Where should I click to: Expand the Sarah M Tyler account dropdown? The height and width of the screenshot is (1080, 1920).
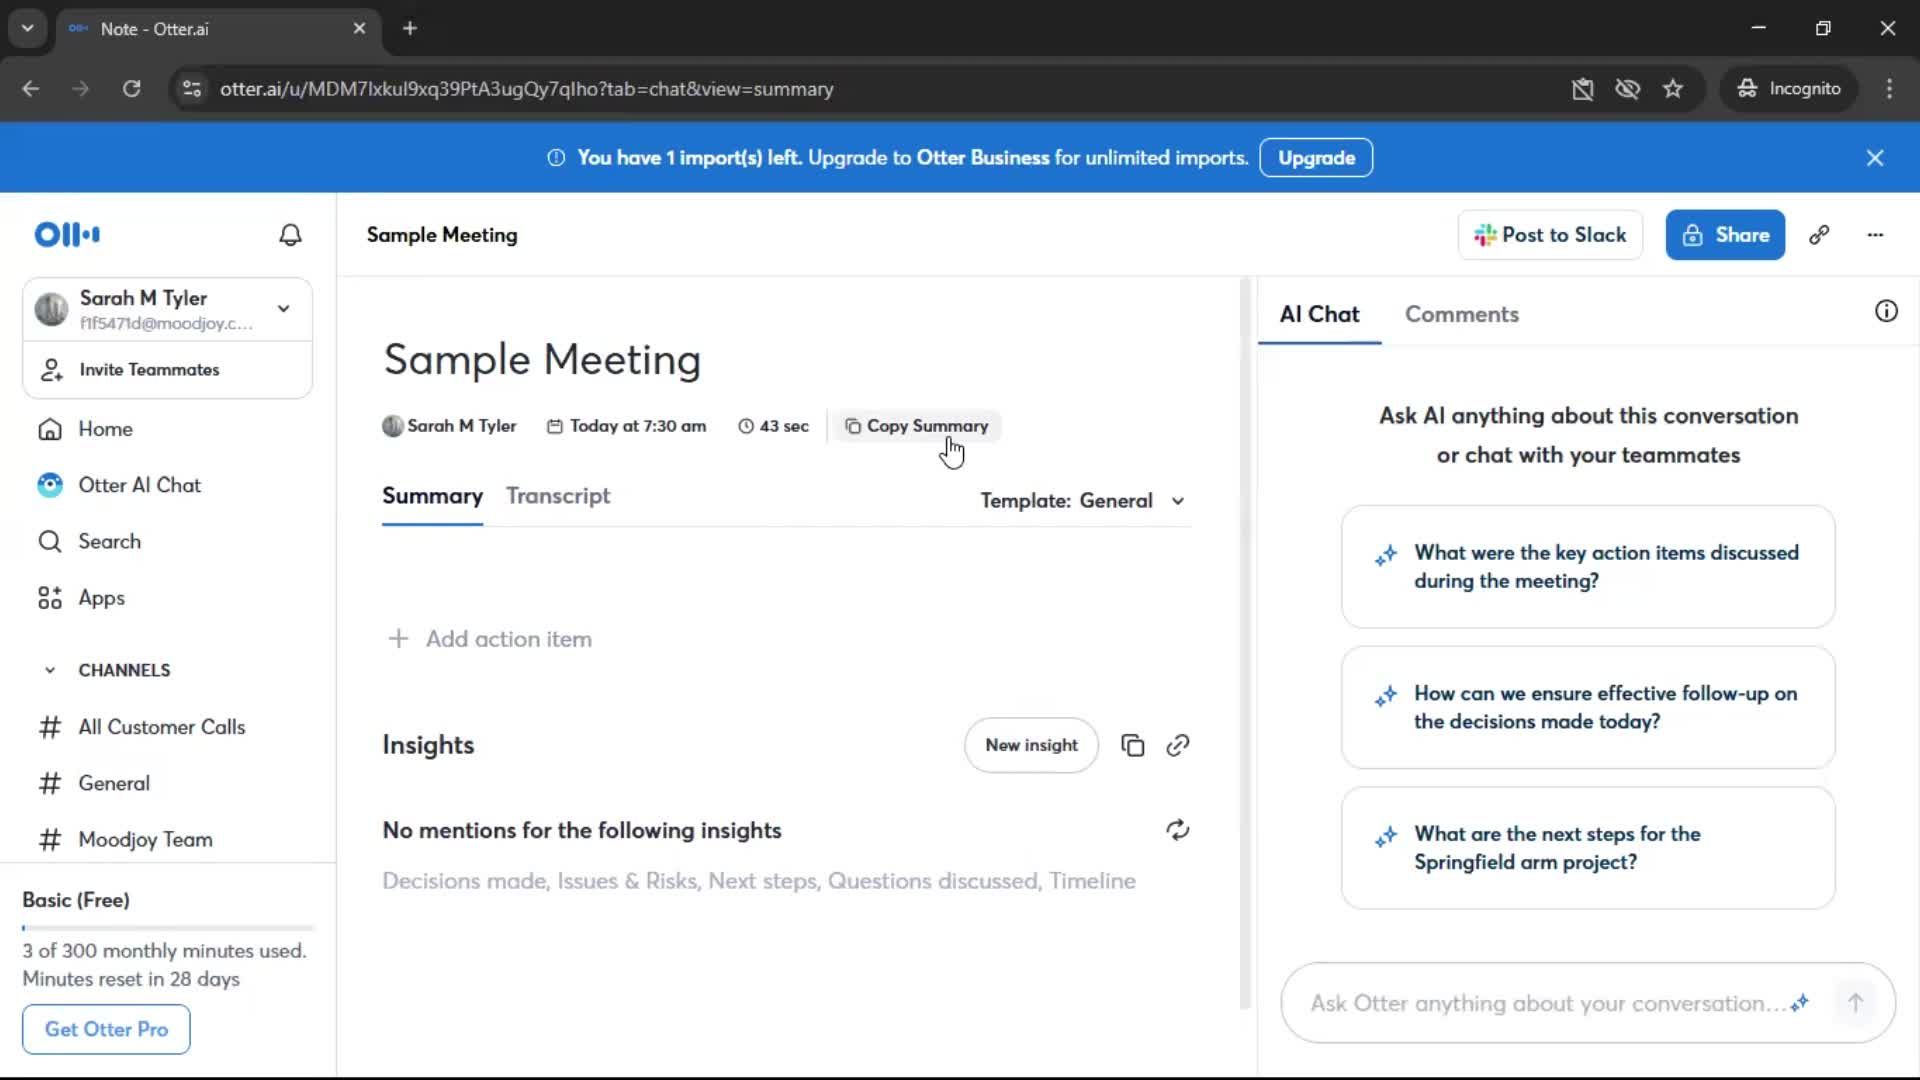pos(284,309)
